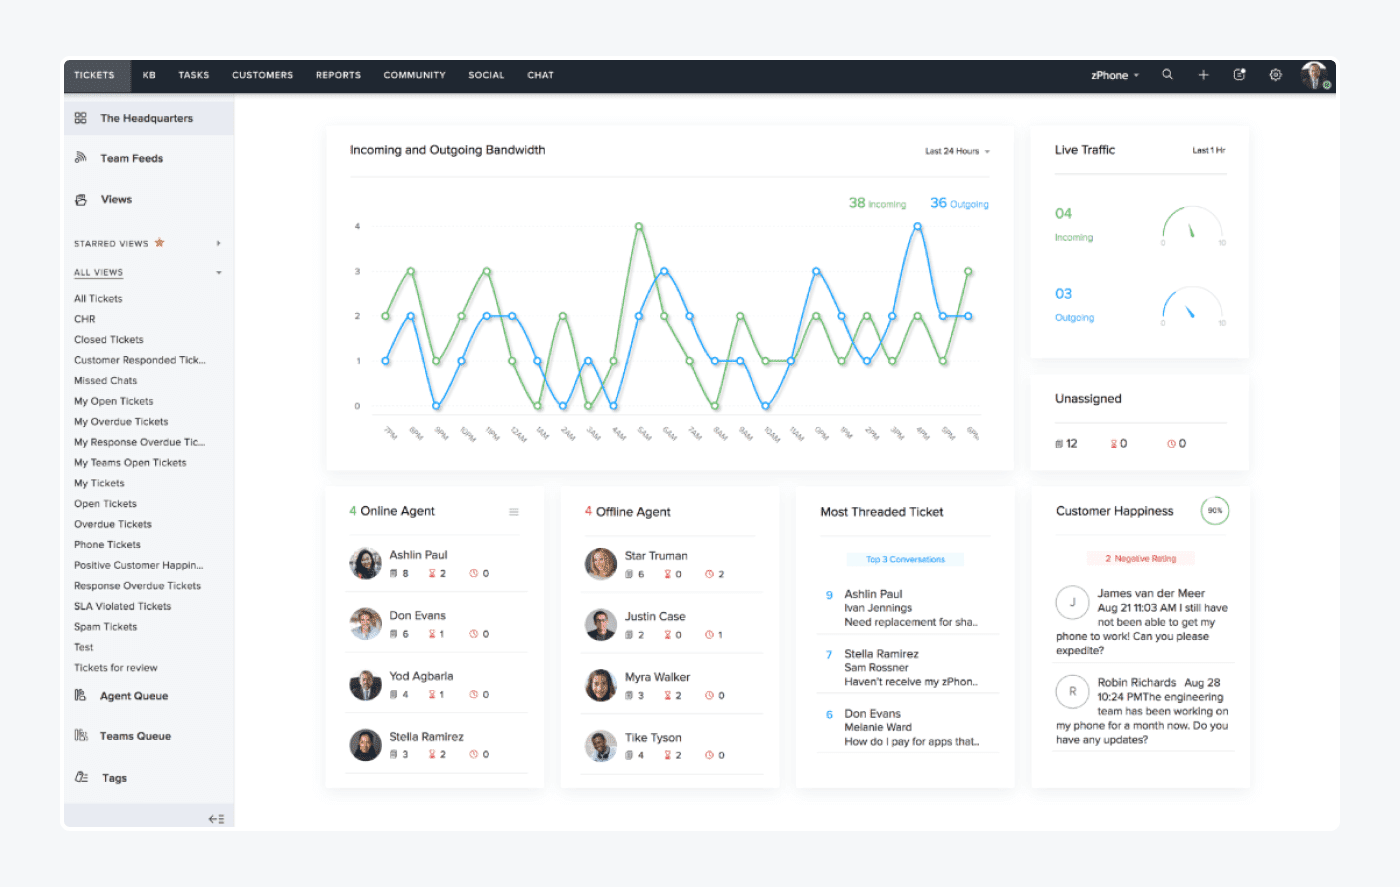Select Justin Case offline agent name
The height and width of the screenshot is (887, 1400).
[x=655, y=617]
